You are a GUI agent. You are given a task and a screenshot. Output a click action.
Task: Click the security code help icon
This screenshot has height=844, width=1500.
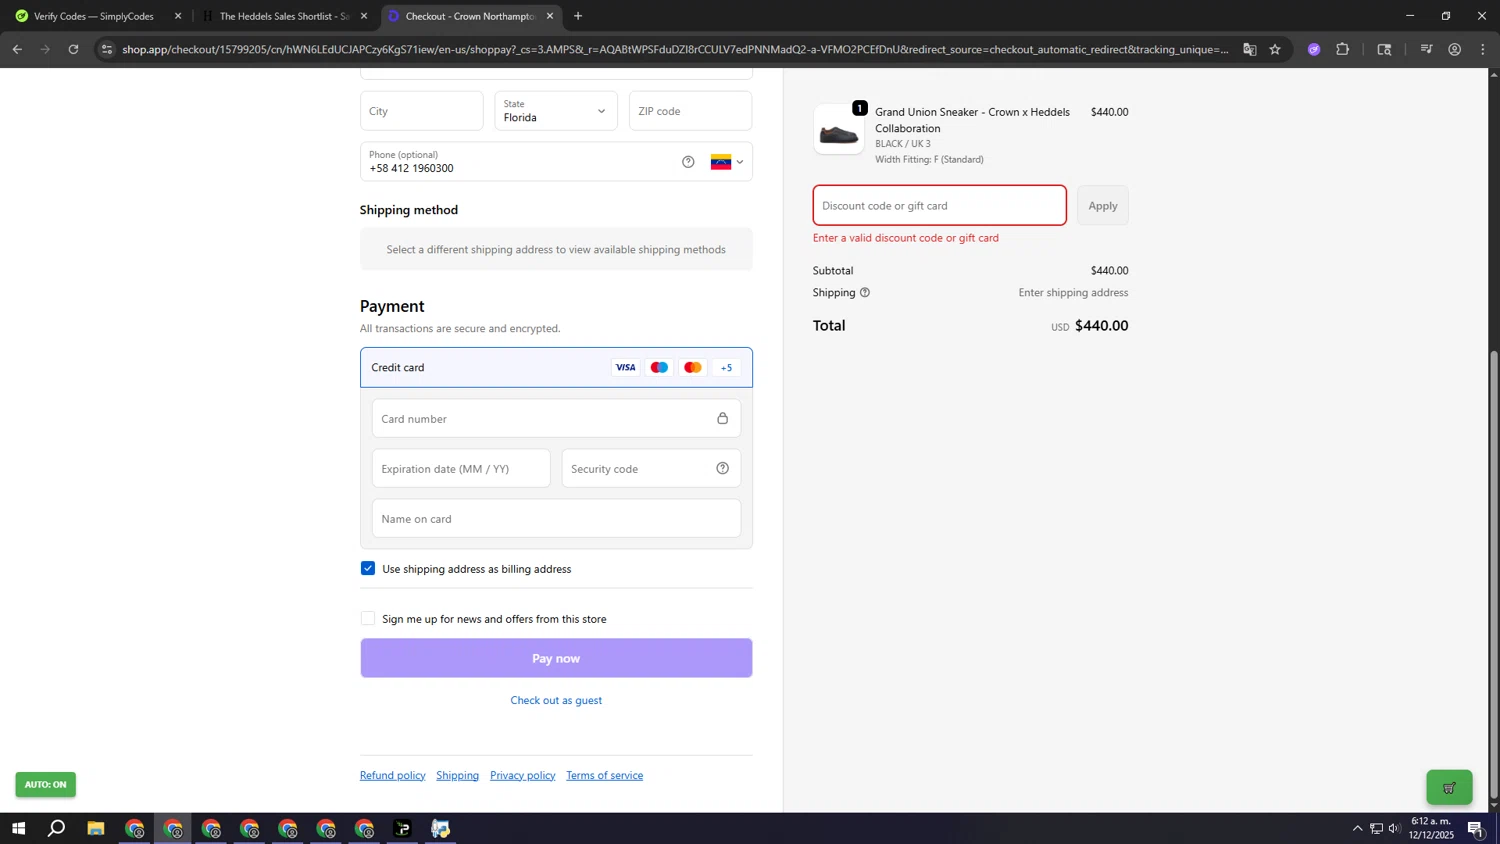[x=722, y=468]
